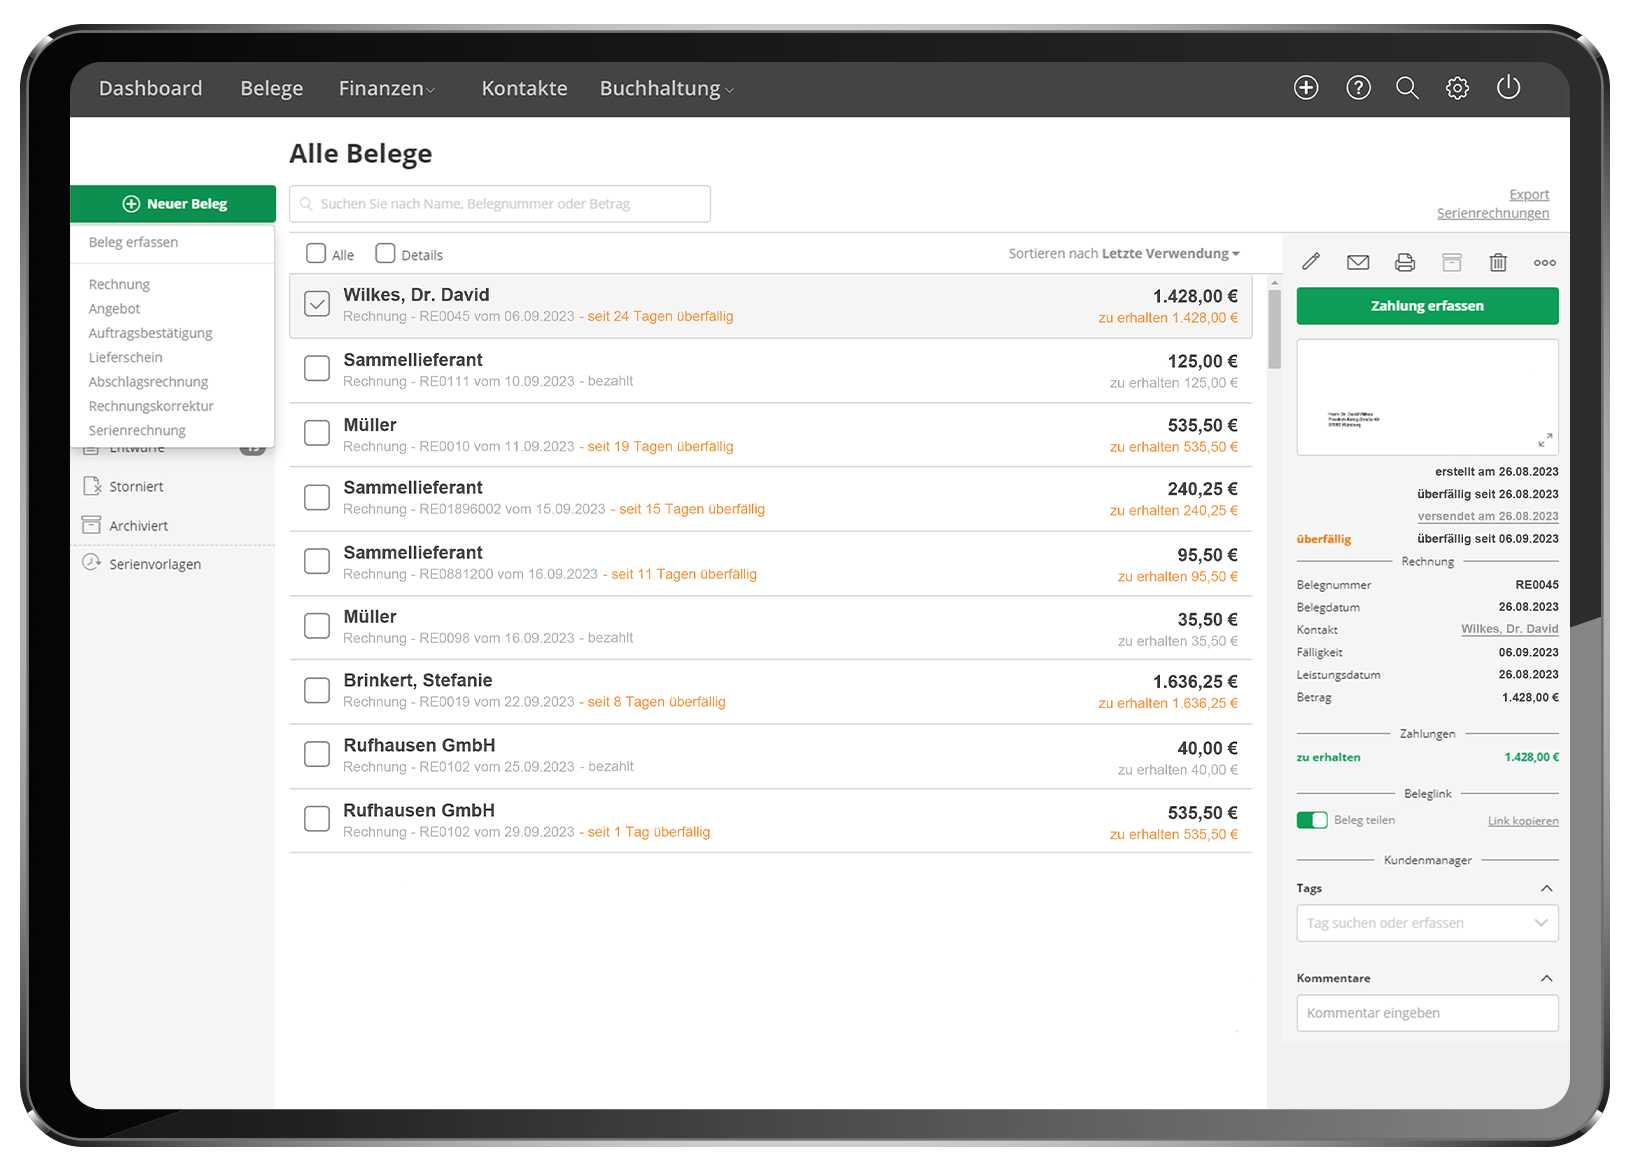Open the help question mark icon

1358,88
